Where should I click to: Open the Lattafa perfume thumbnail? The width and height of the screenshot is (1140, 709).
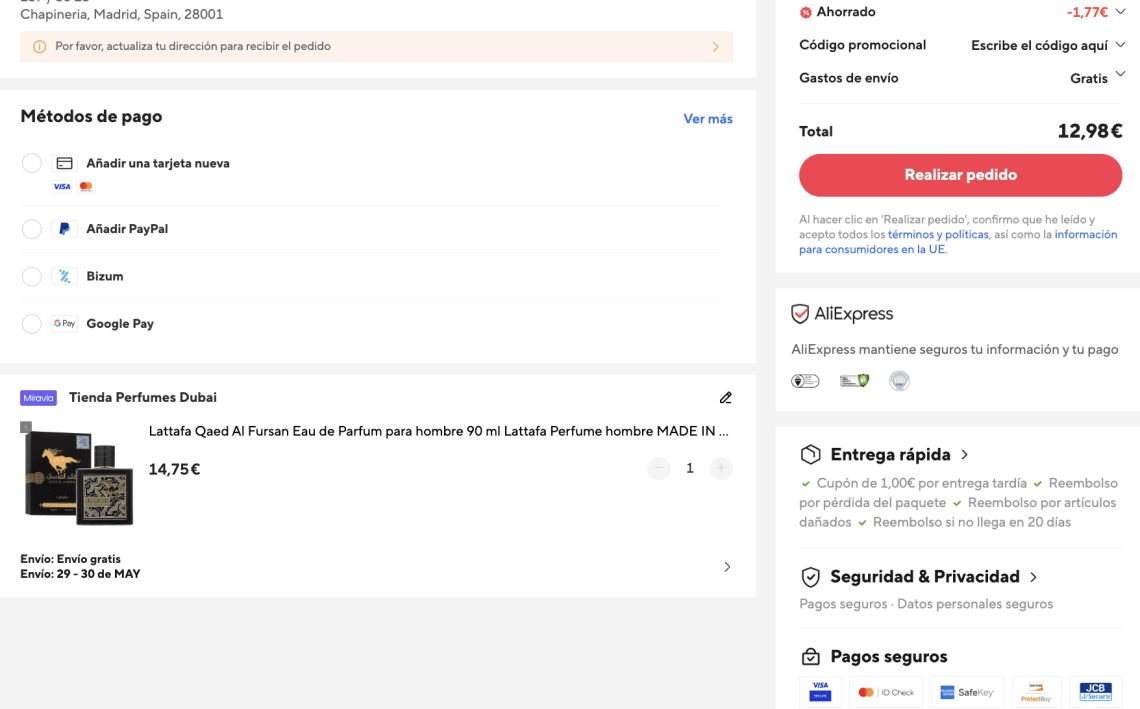77,473
